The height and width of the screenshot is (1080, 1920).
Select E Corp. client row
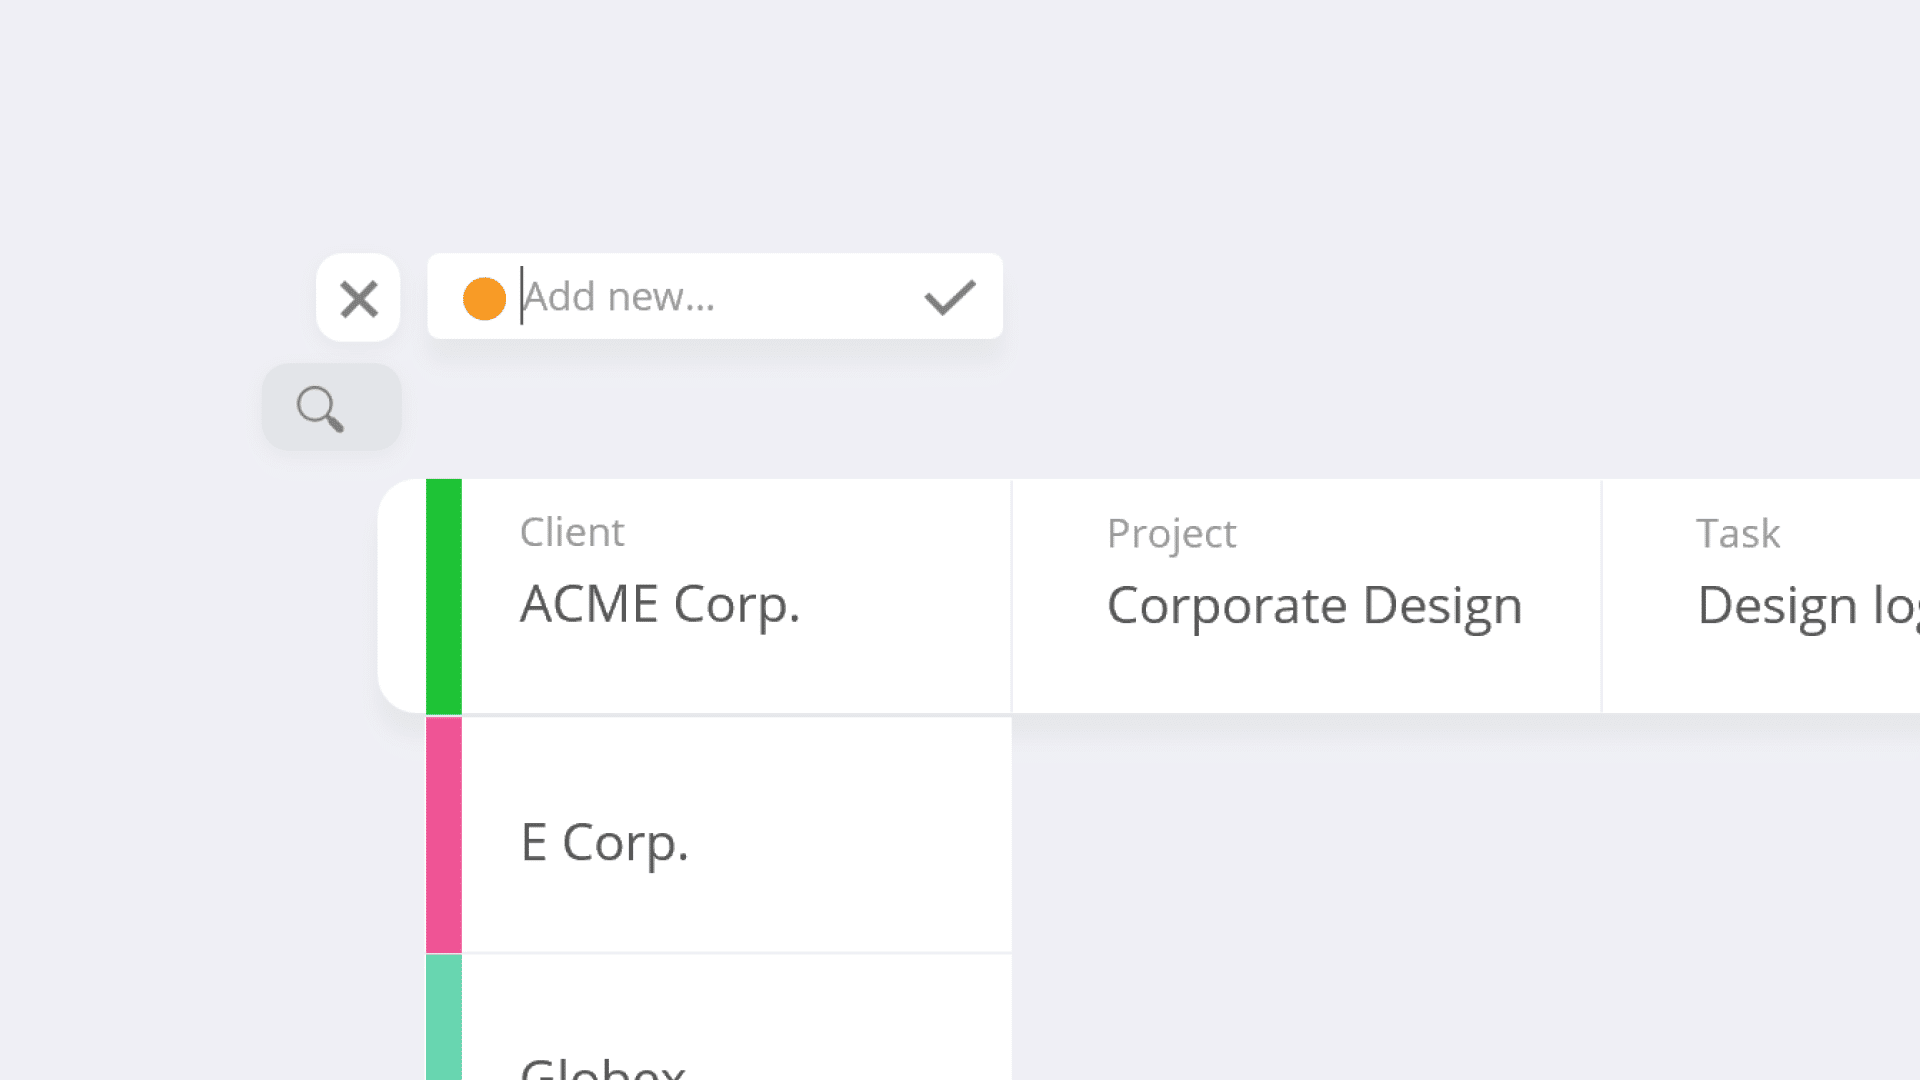pyautogui.click(x=719, y=835)
